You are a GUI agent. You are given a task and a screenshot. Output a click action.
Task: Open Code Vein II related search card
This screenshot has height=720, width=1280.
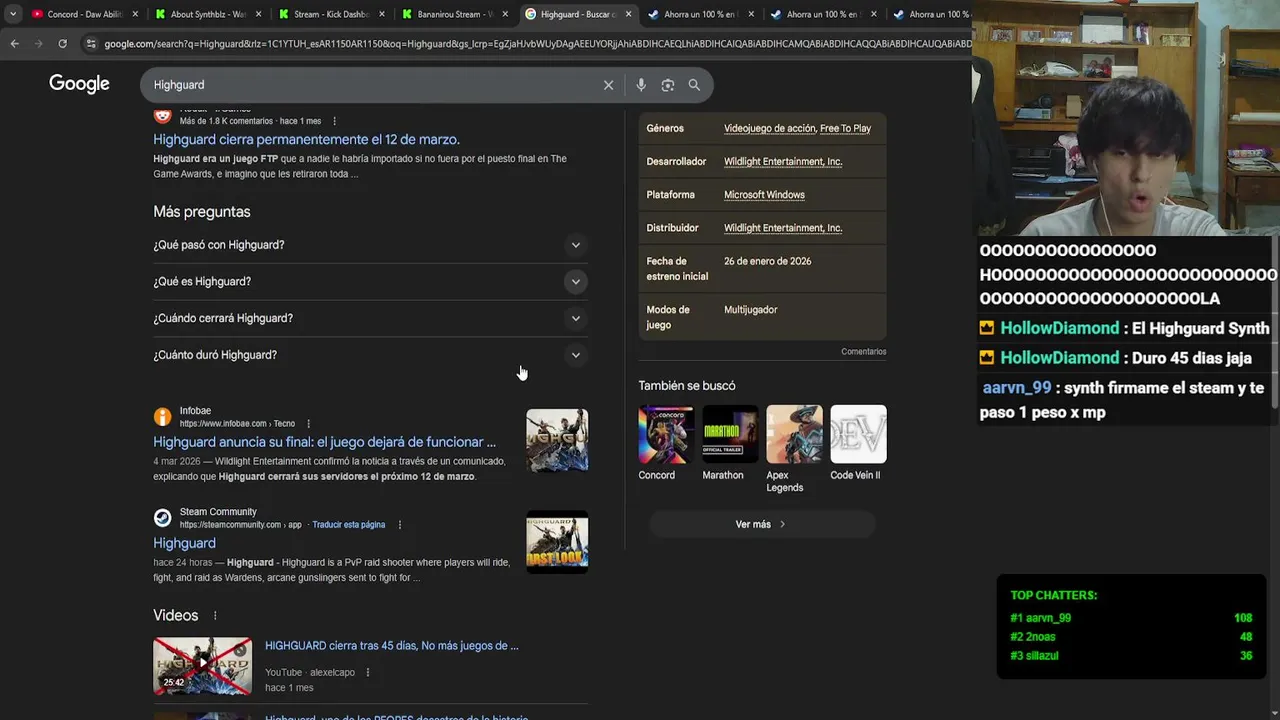[858, 443]
